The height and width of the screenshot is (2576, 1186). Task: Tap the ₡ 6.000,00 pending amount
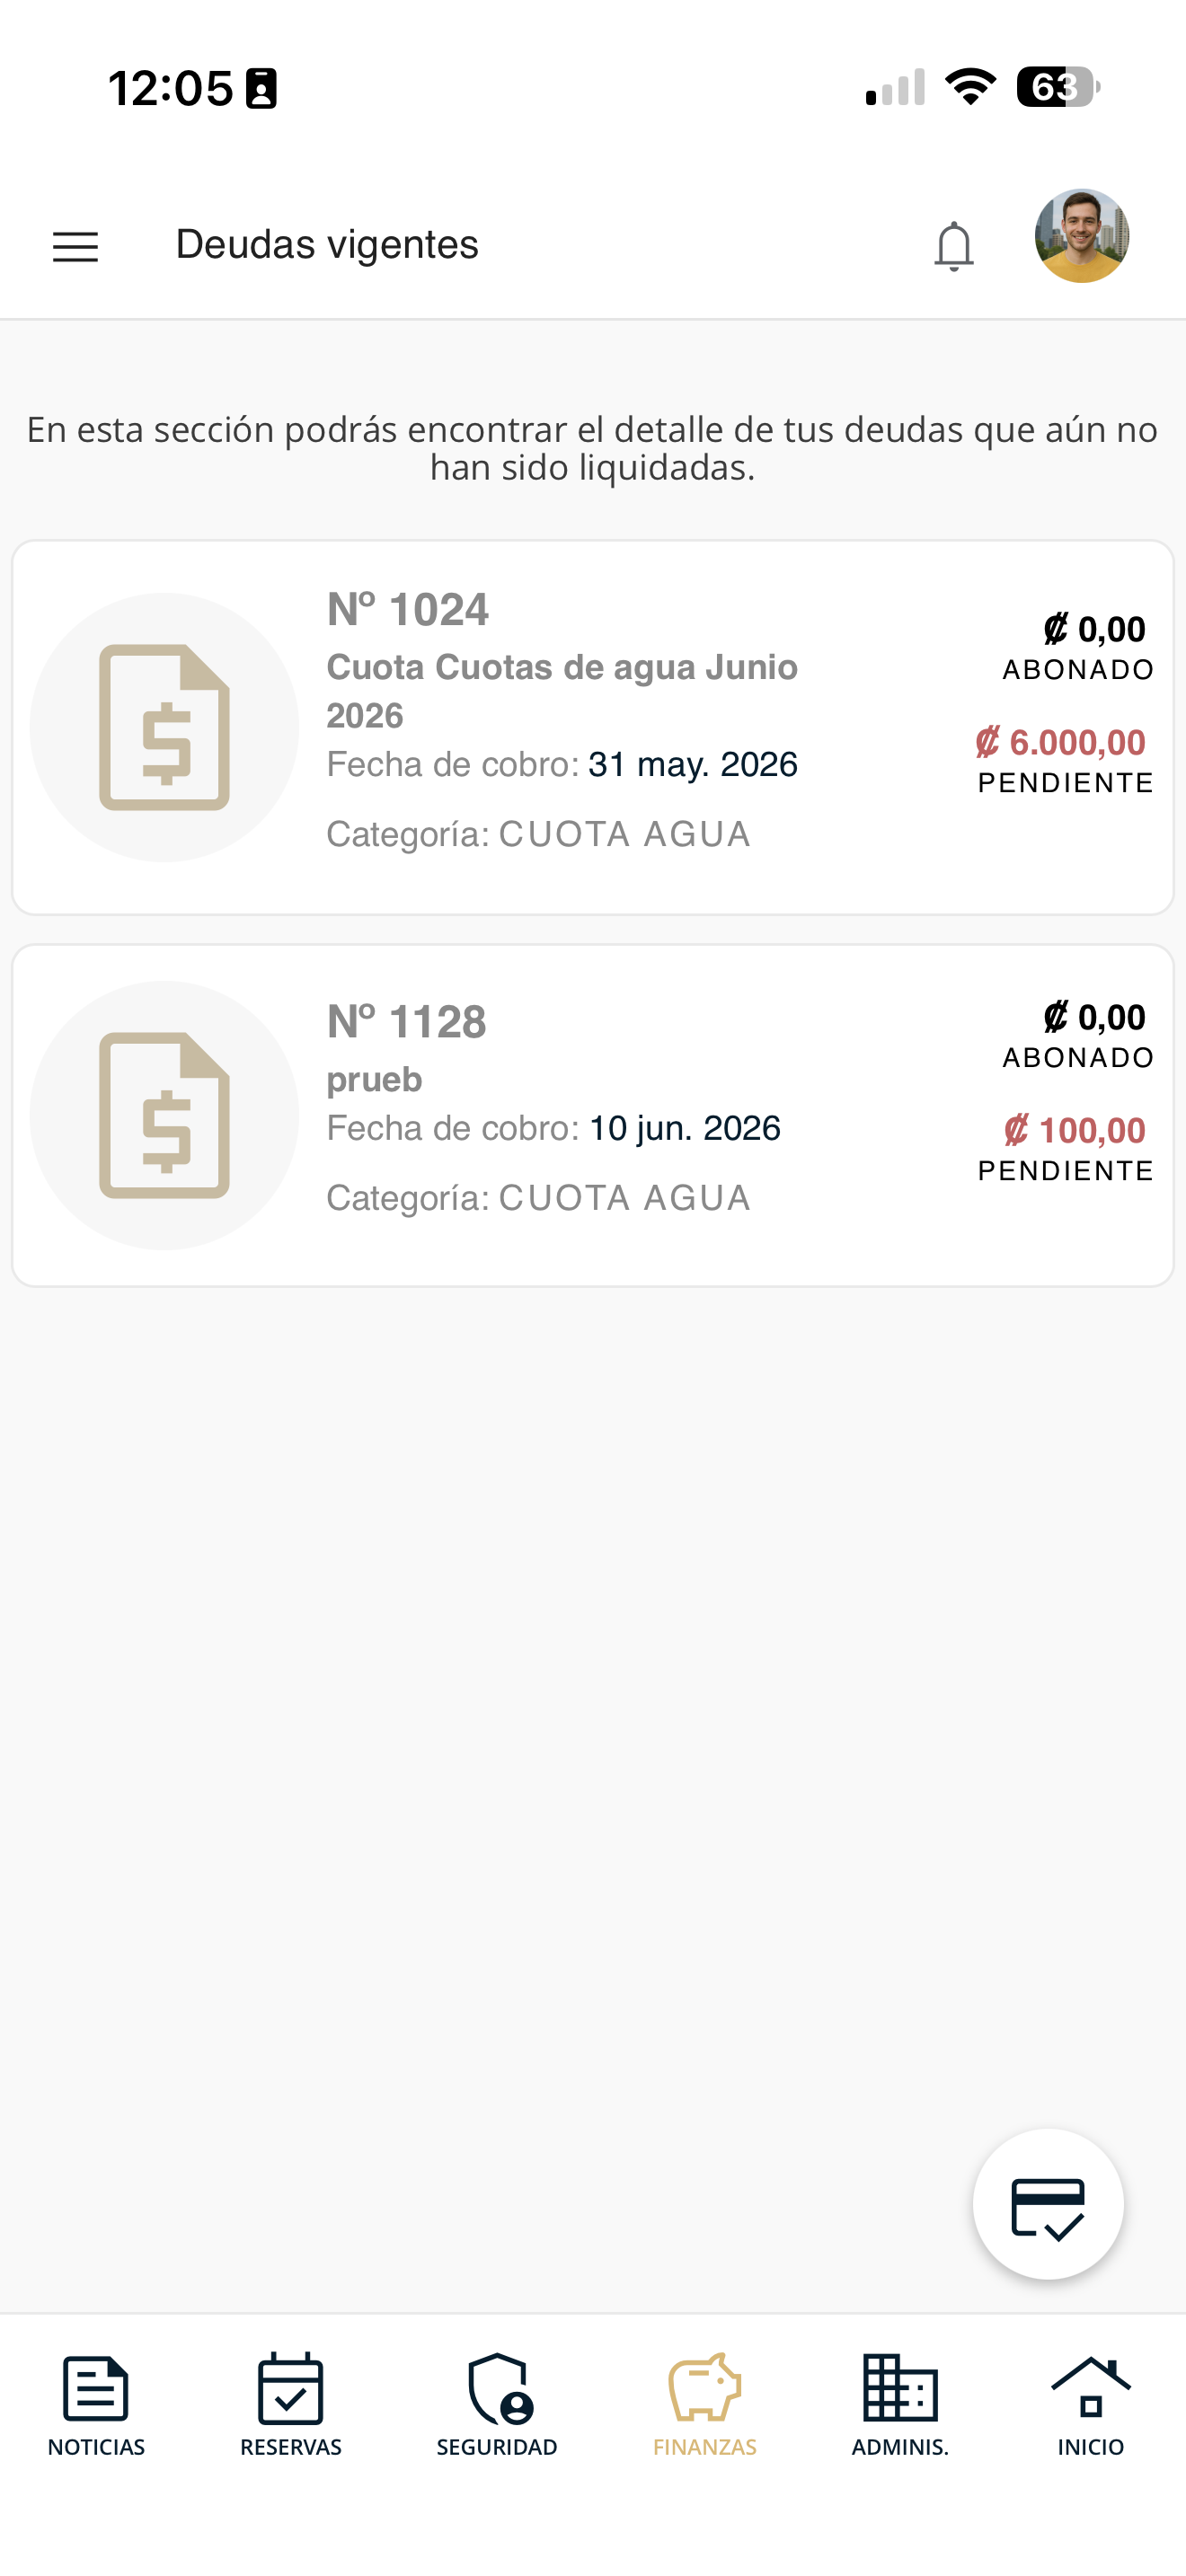1060,743
